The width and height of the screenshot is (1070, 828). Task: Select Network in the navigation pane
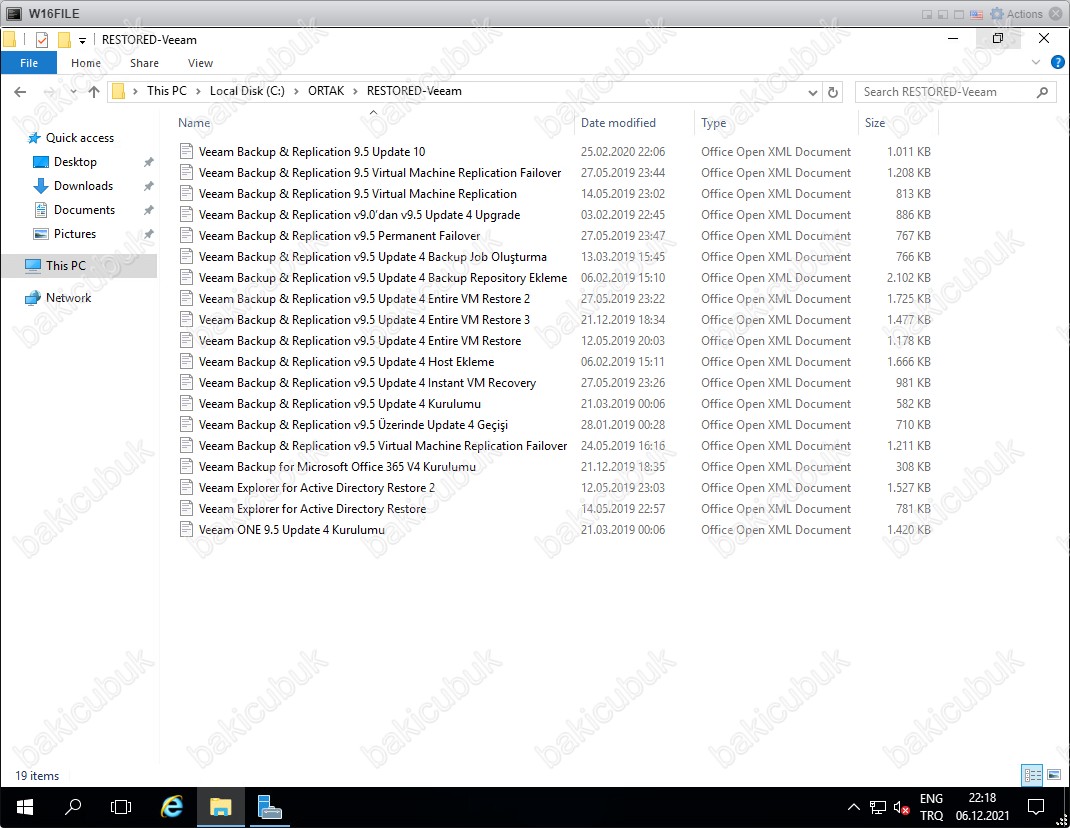tap(68, 298)
